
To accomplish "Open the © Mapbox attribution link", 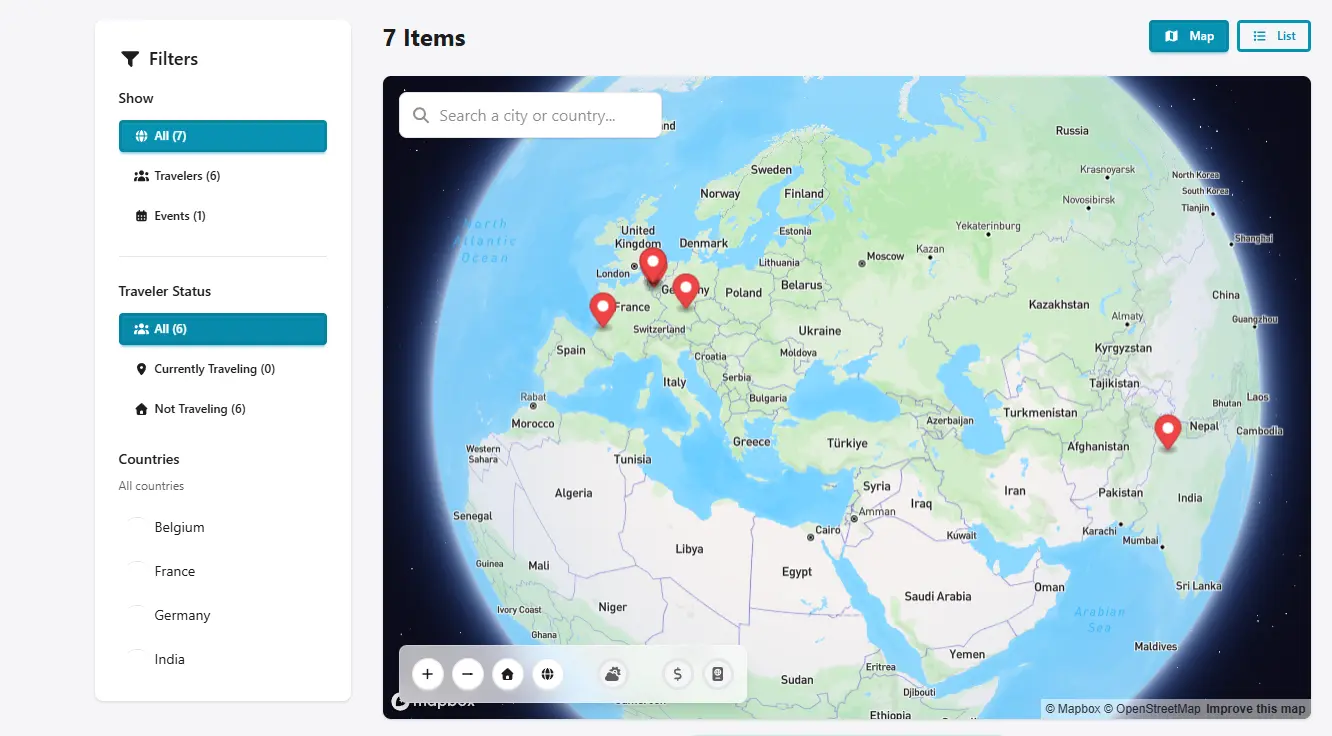I will [x=1072, y=709].
